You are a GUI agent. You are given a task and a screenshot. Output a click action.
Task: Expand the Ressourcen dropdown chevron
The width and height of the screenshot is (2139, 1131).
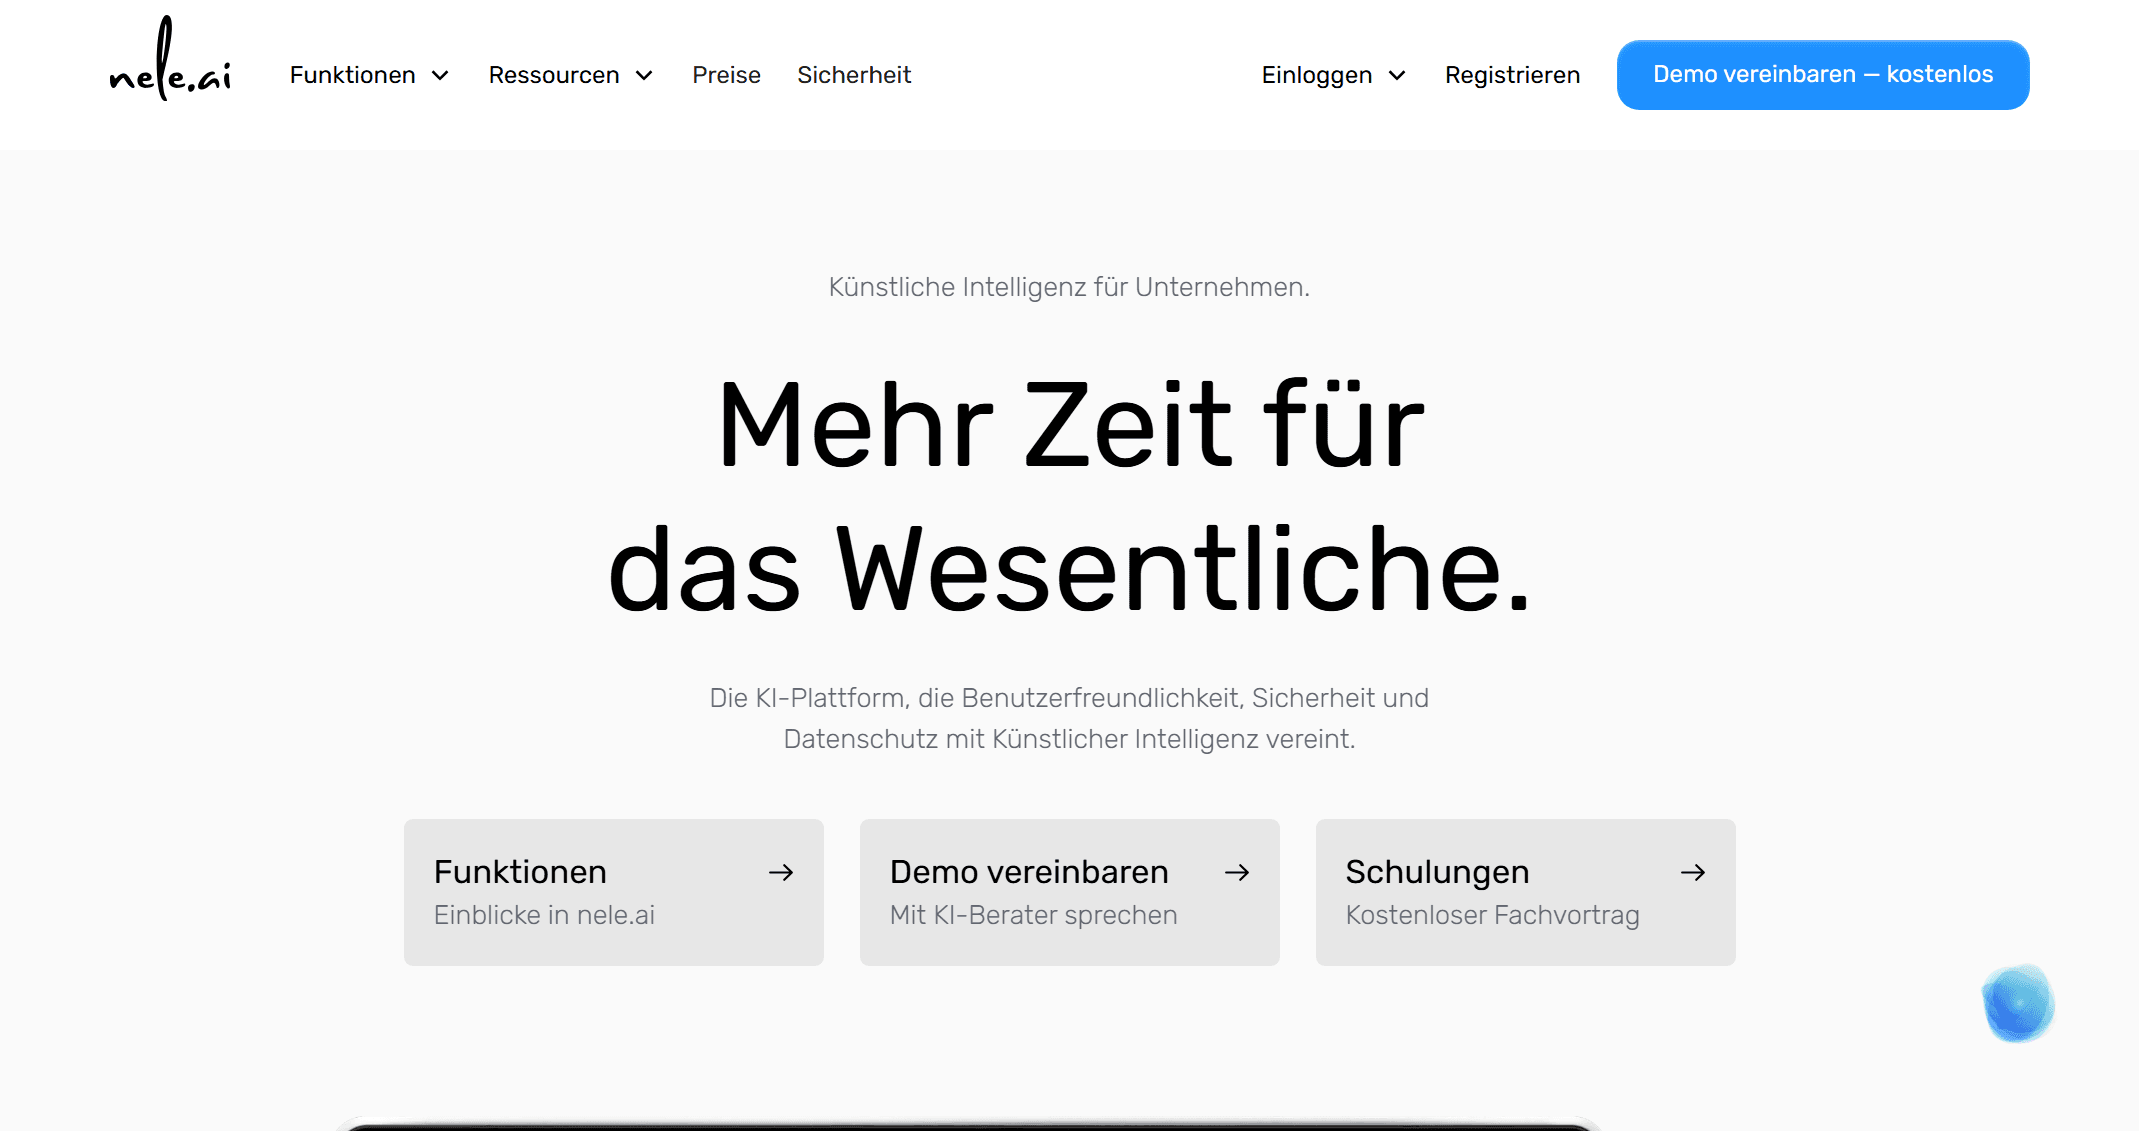click(644, 76)
